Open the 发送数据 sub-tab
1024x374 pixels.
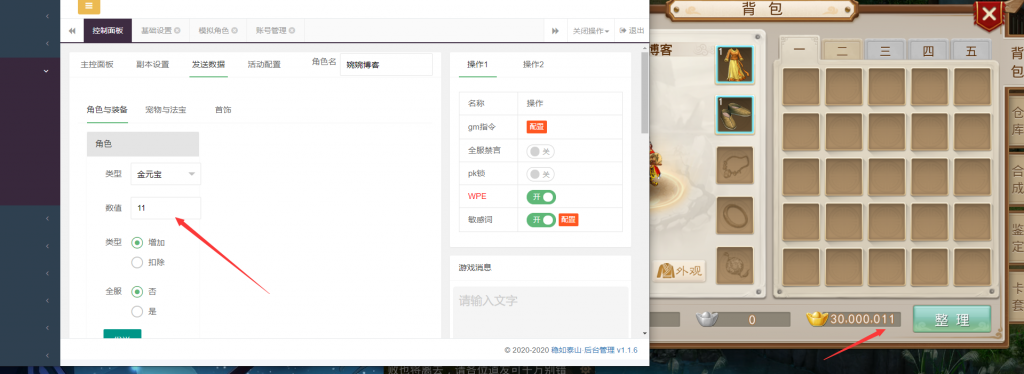tap(208, 65)
